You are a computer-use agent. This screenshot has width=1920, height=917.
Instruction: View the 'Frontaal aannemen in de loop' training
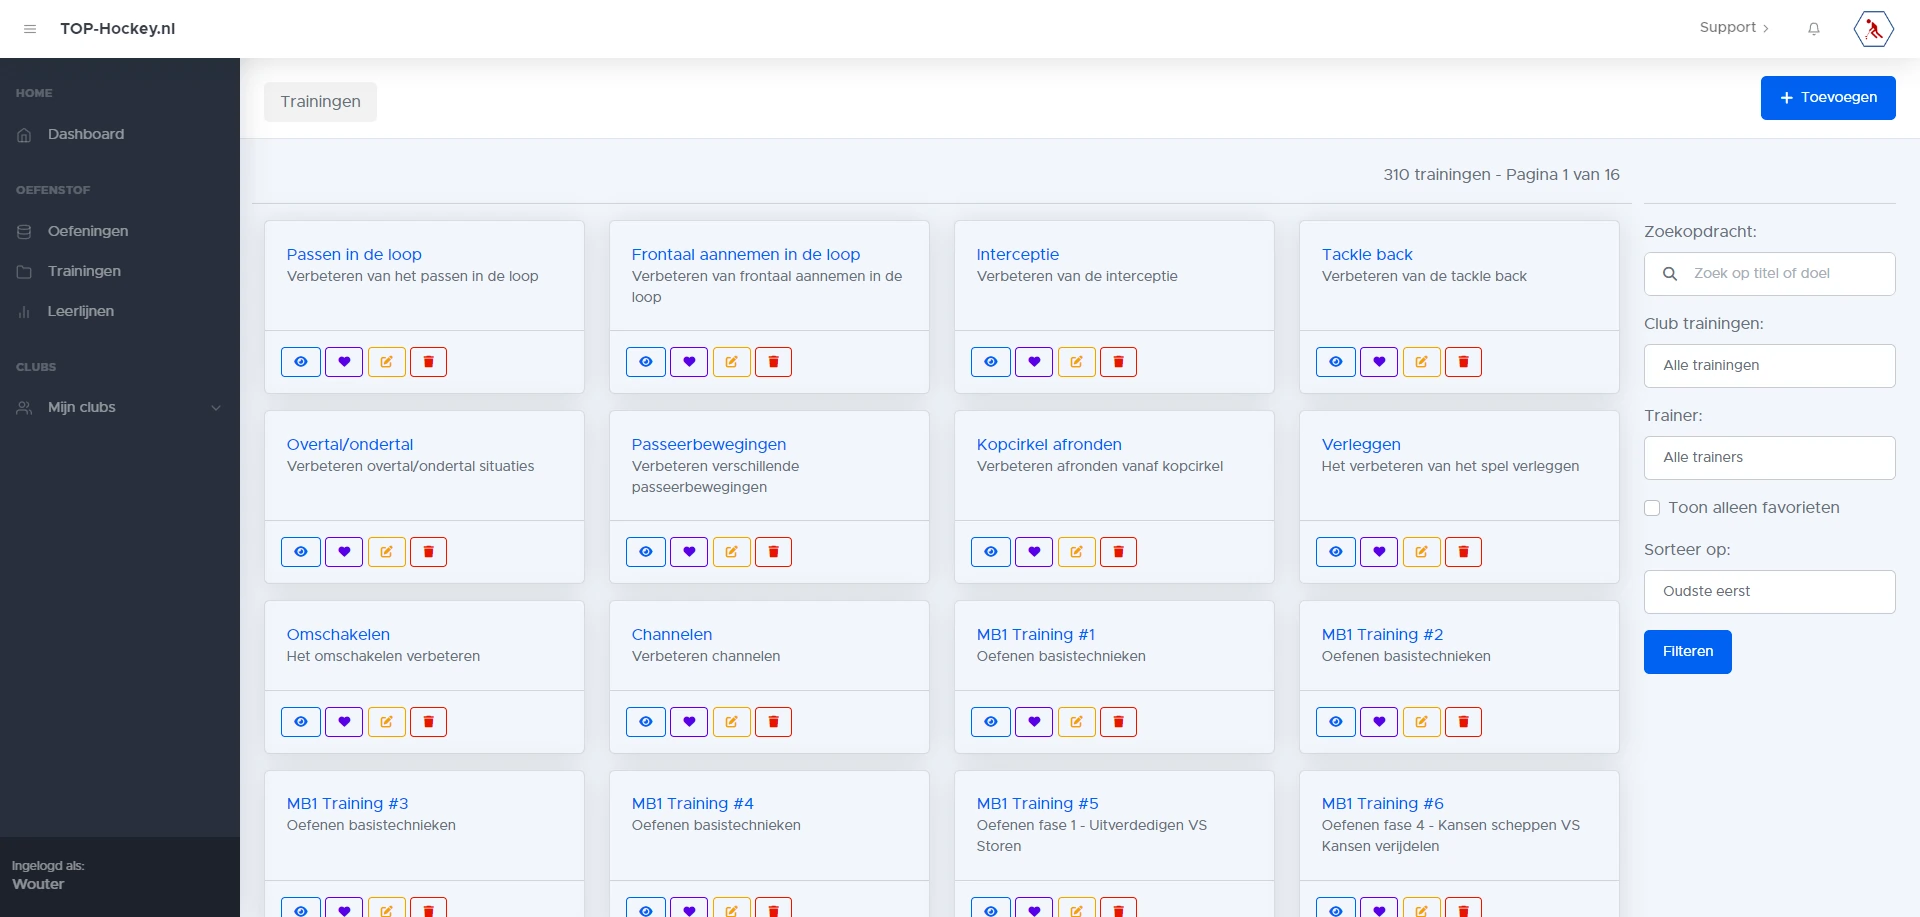[646, 362]
